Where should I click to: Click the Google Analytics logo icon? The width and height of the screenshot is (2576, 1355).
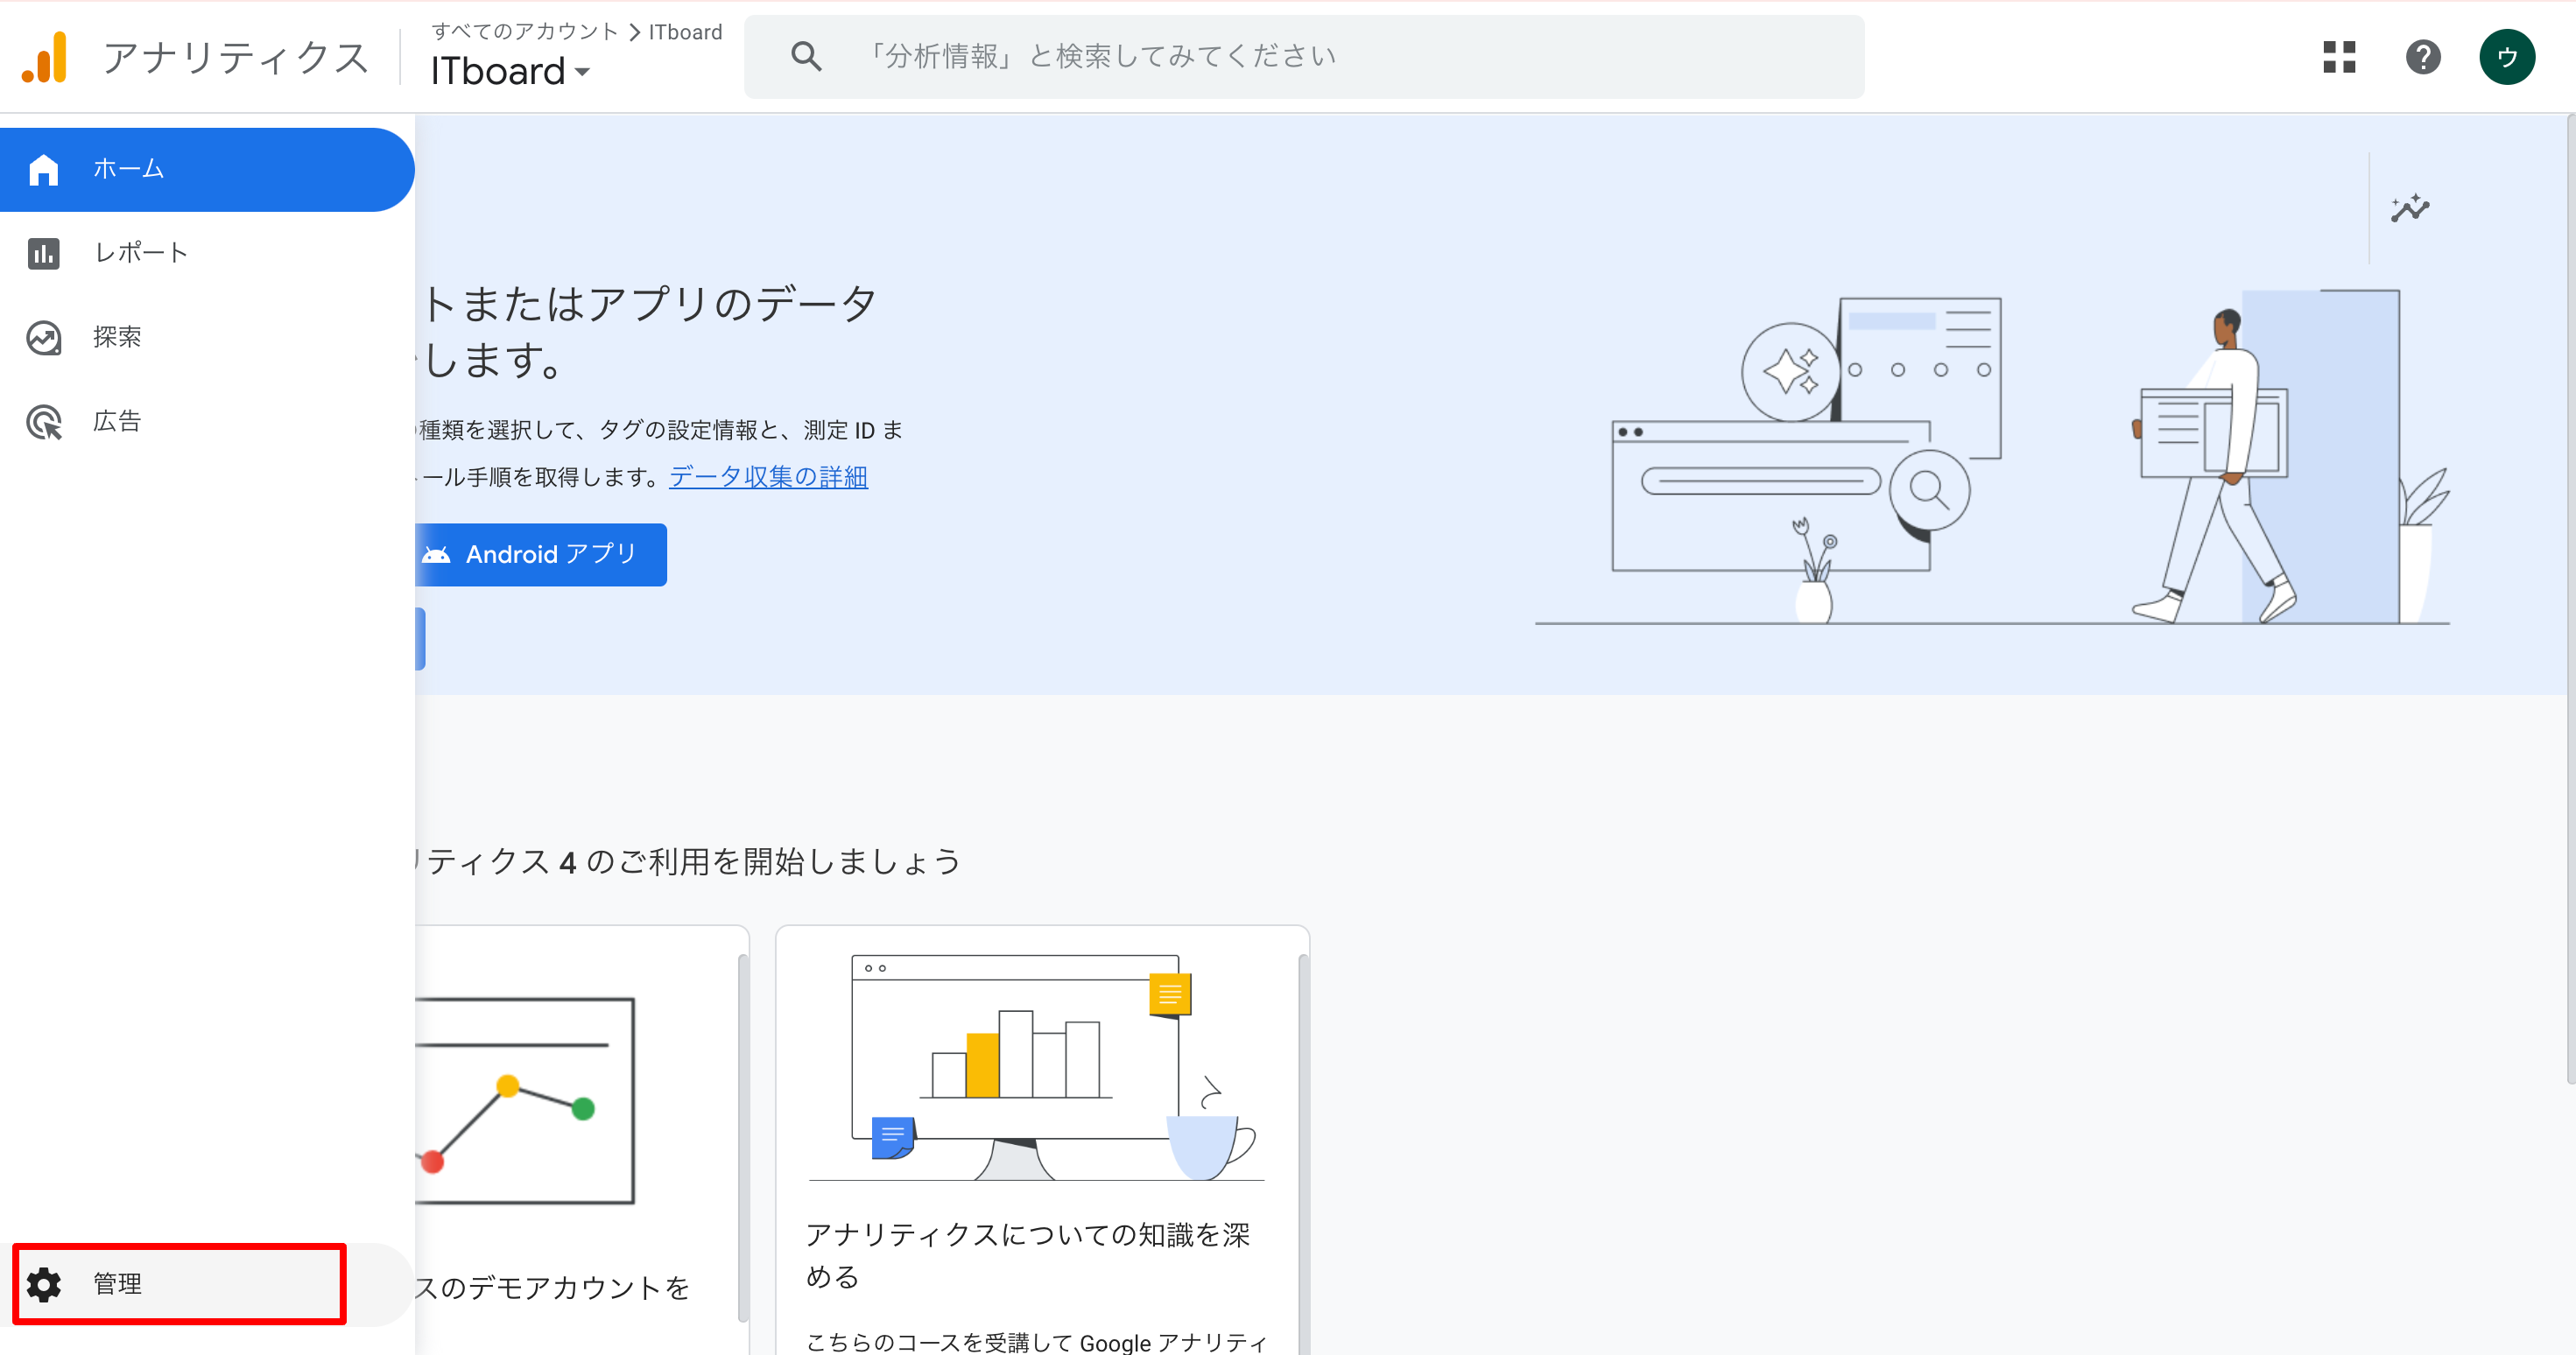tap(45, 57)
